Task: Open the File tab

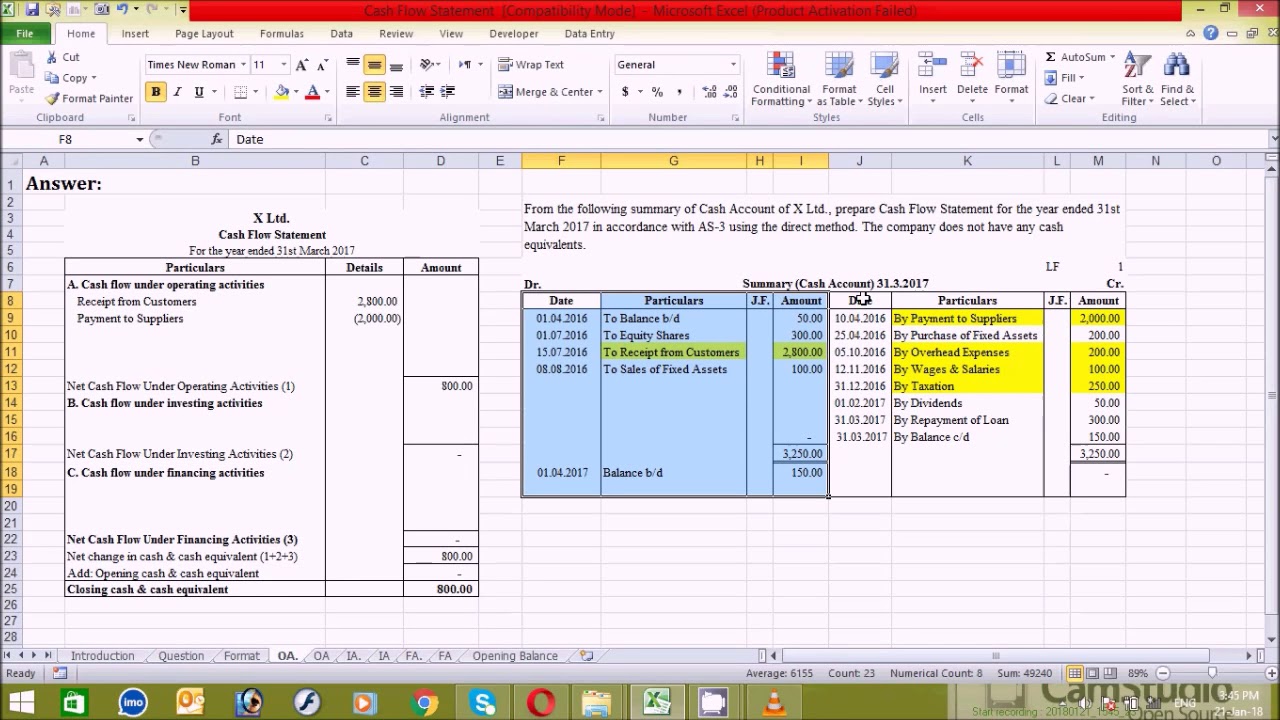Action: coord(24,33)
